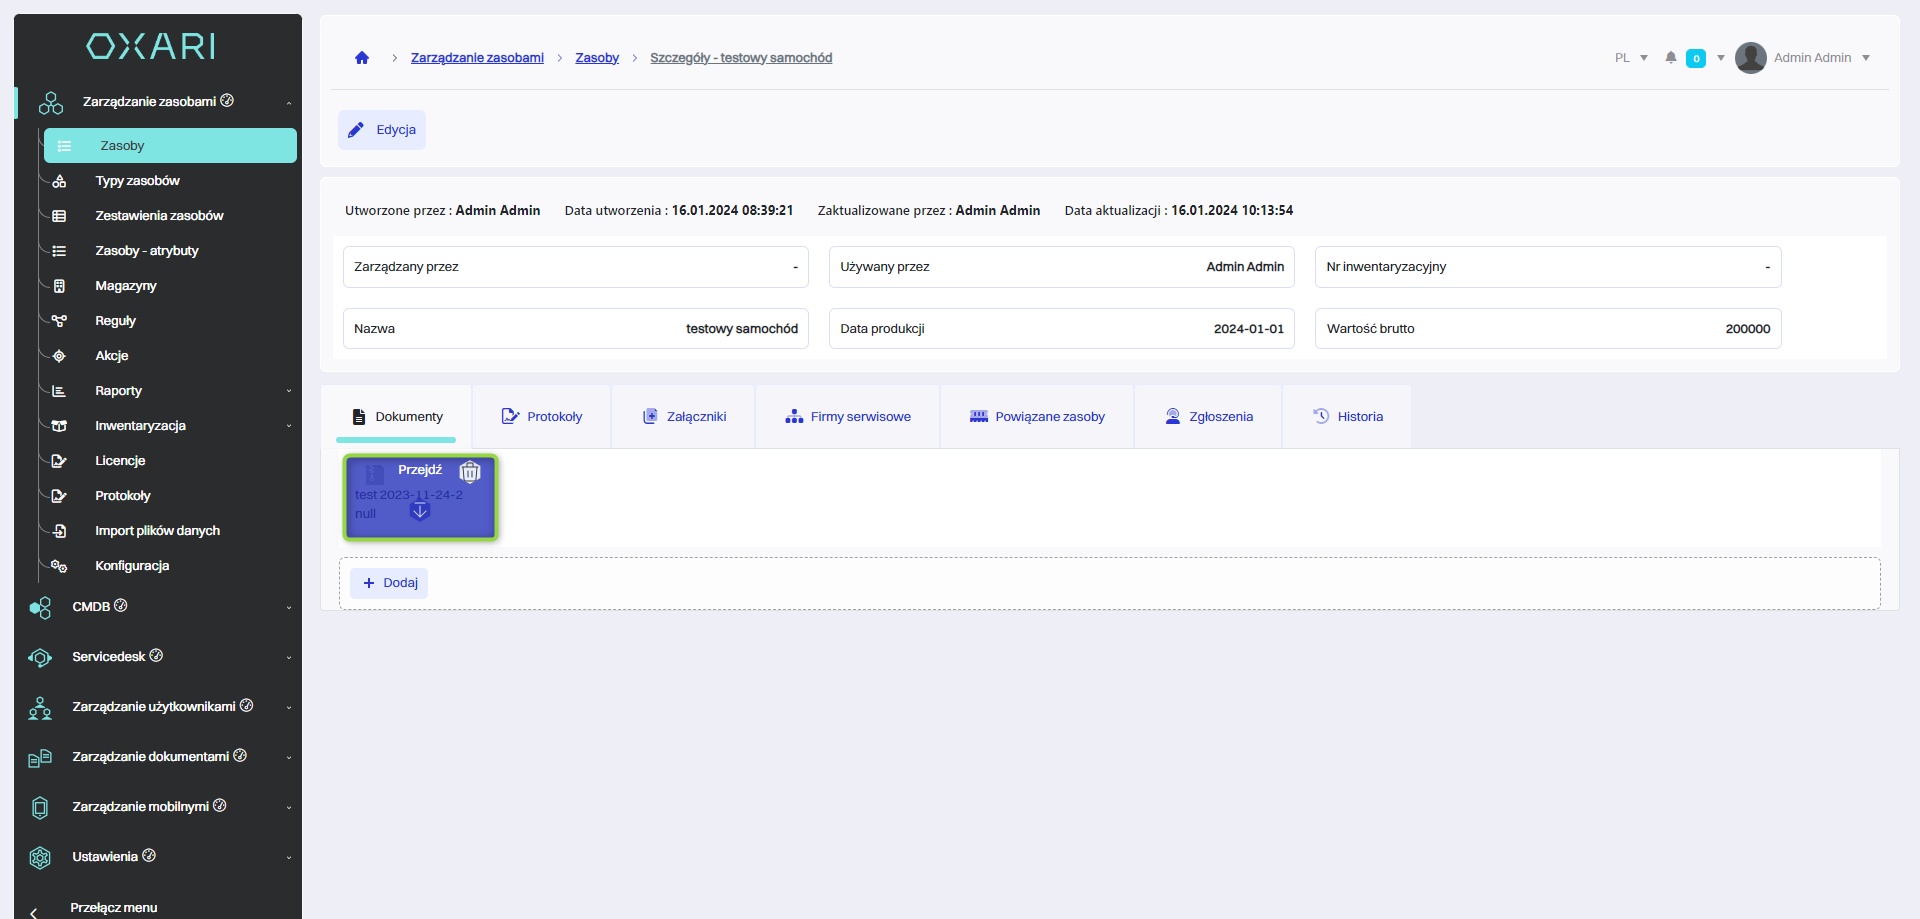
Task: Follow the Zasoby breadcrumb link
Action: click(597, 58)
